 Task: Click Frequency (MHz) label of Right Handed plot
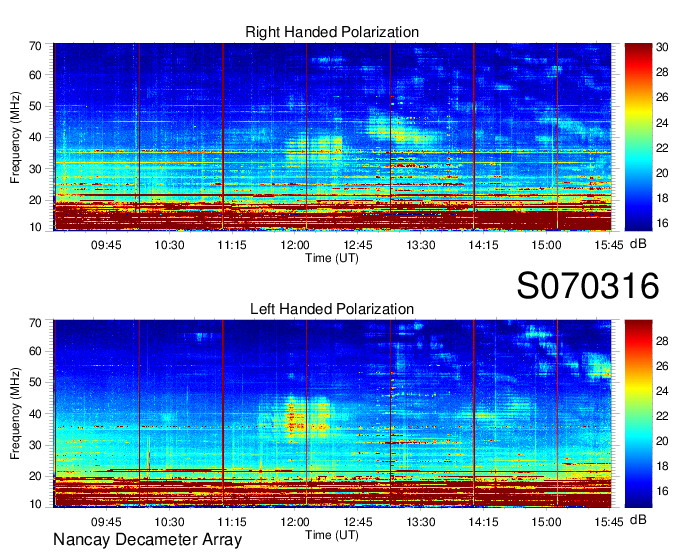click(x=15, y=137)
